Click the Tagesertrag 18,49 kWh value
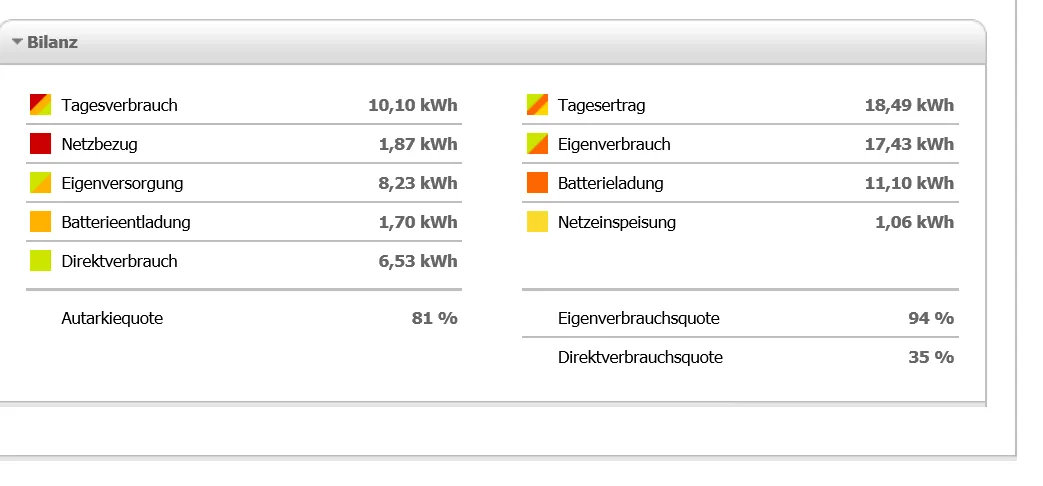 [x=909, y=105]
